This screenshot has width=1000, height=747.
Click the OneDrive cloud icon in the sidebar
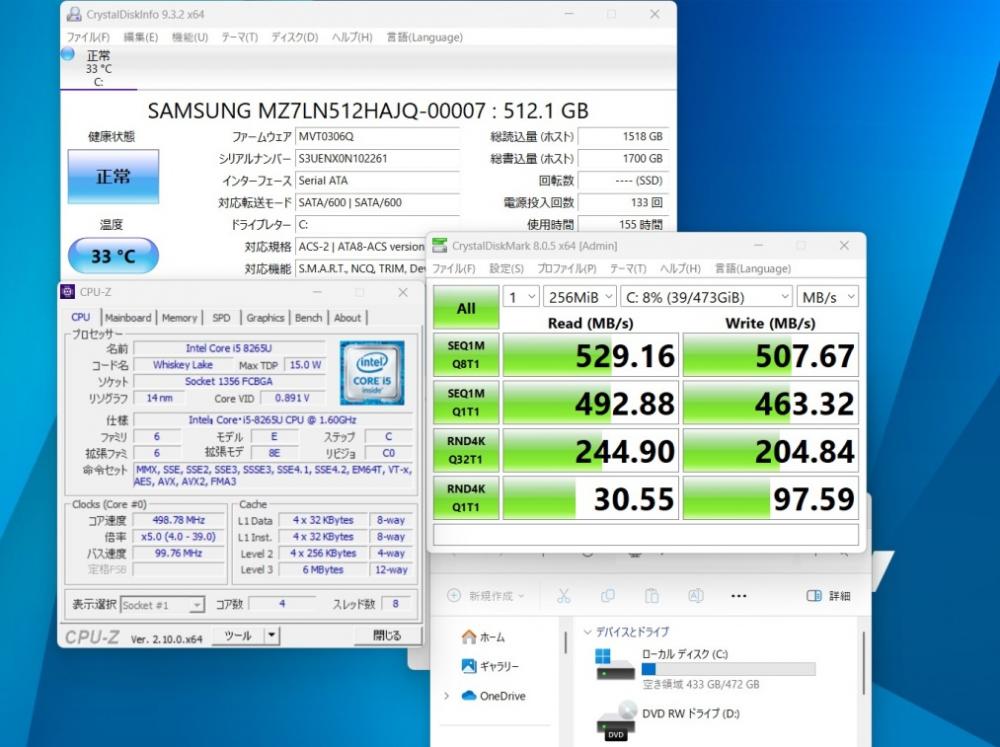point(469,695)
